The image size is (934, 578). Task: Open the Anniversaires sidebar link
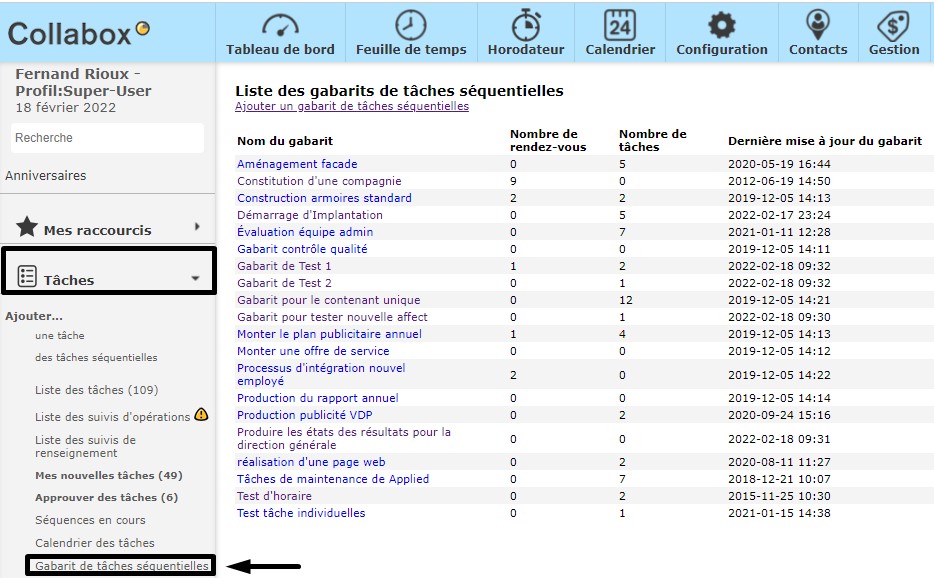(x=46, y=176)
